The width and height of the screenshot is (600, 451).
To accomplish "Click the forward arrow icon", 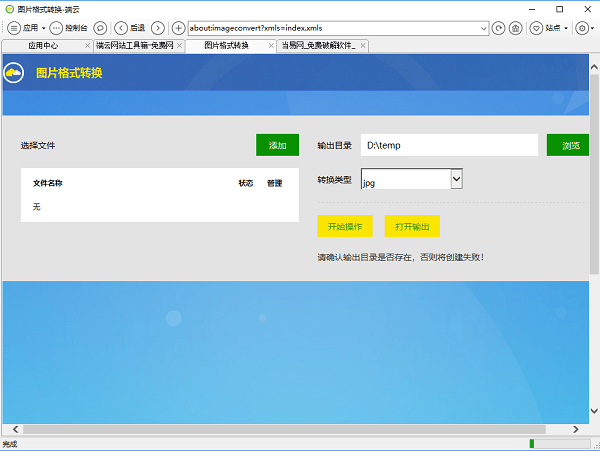I will 157,28.
